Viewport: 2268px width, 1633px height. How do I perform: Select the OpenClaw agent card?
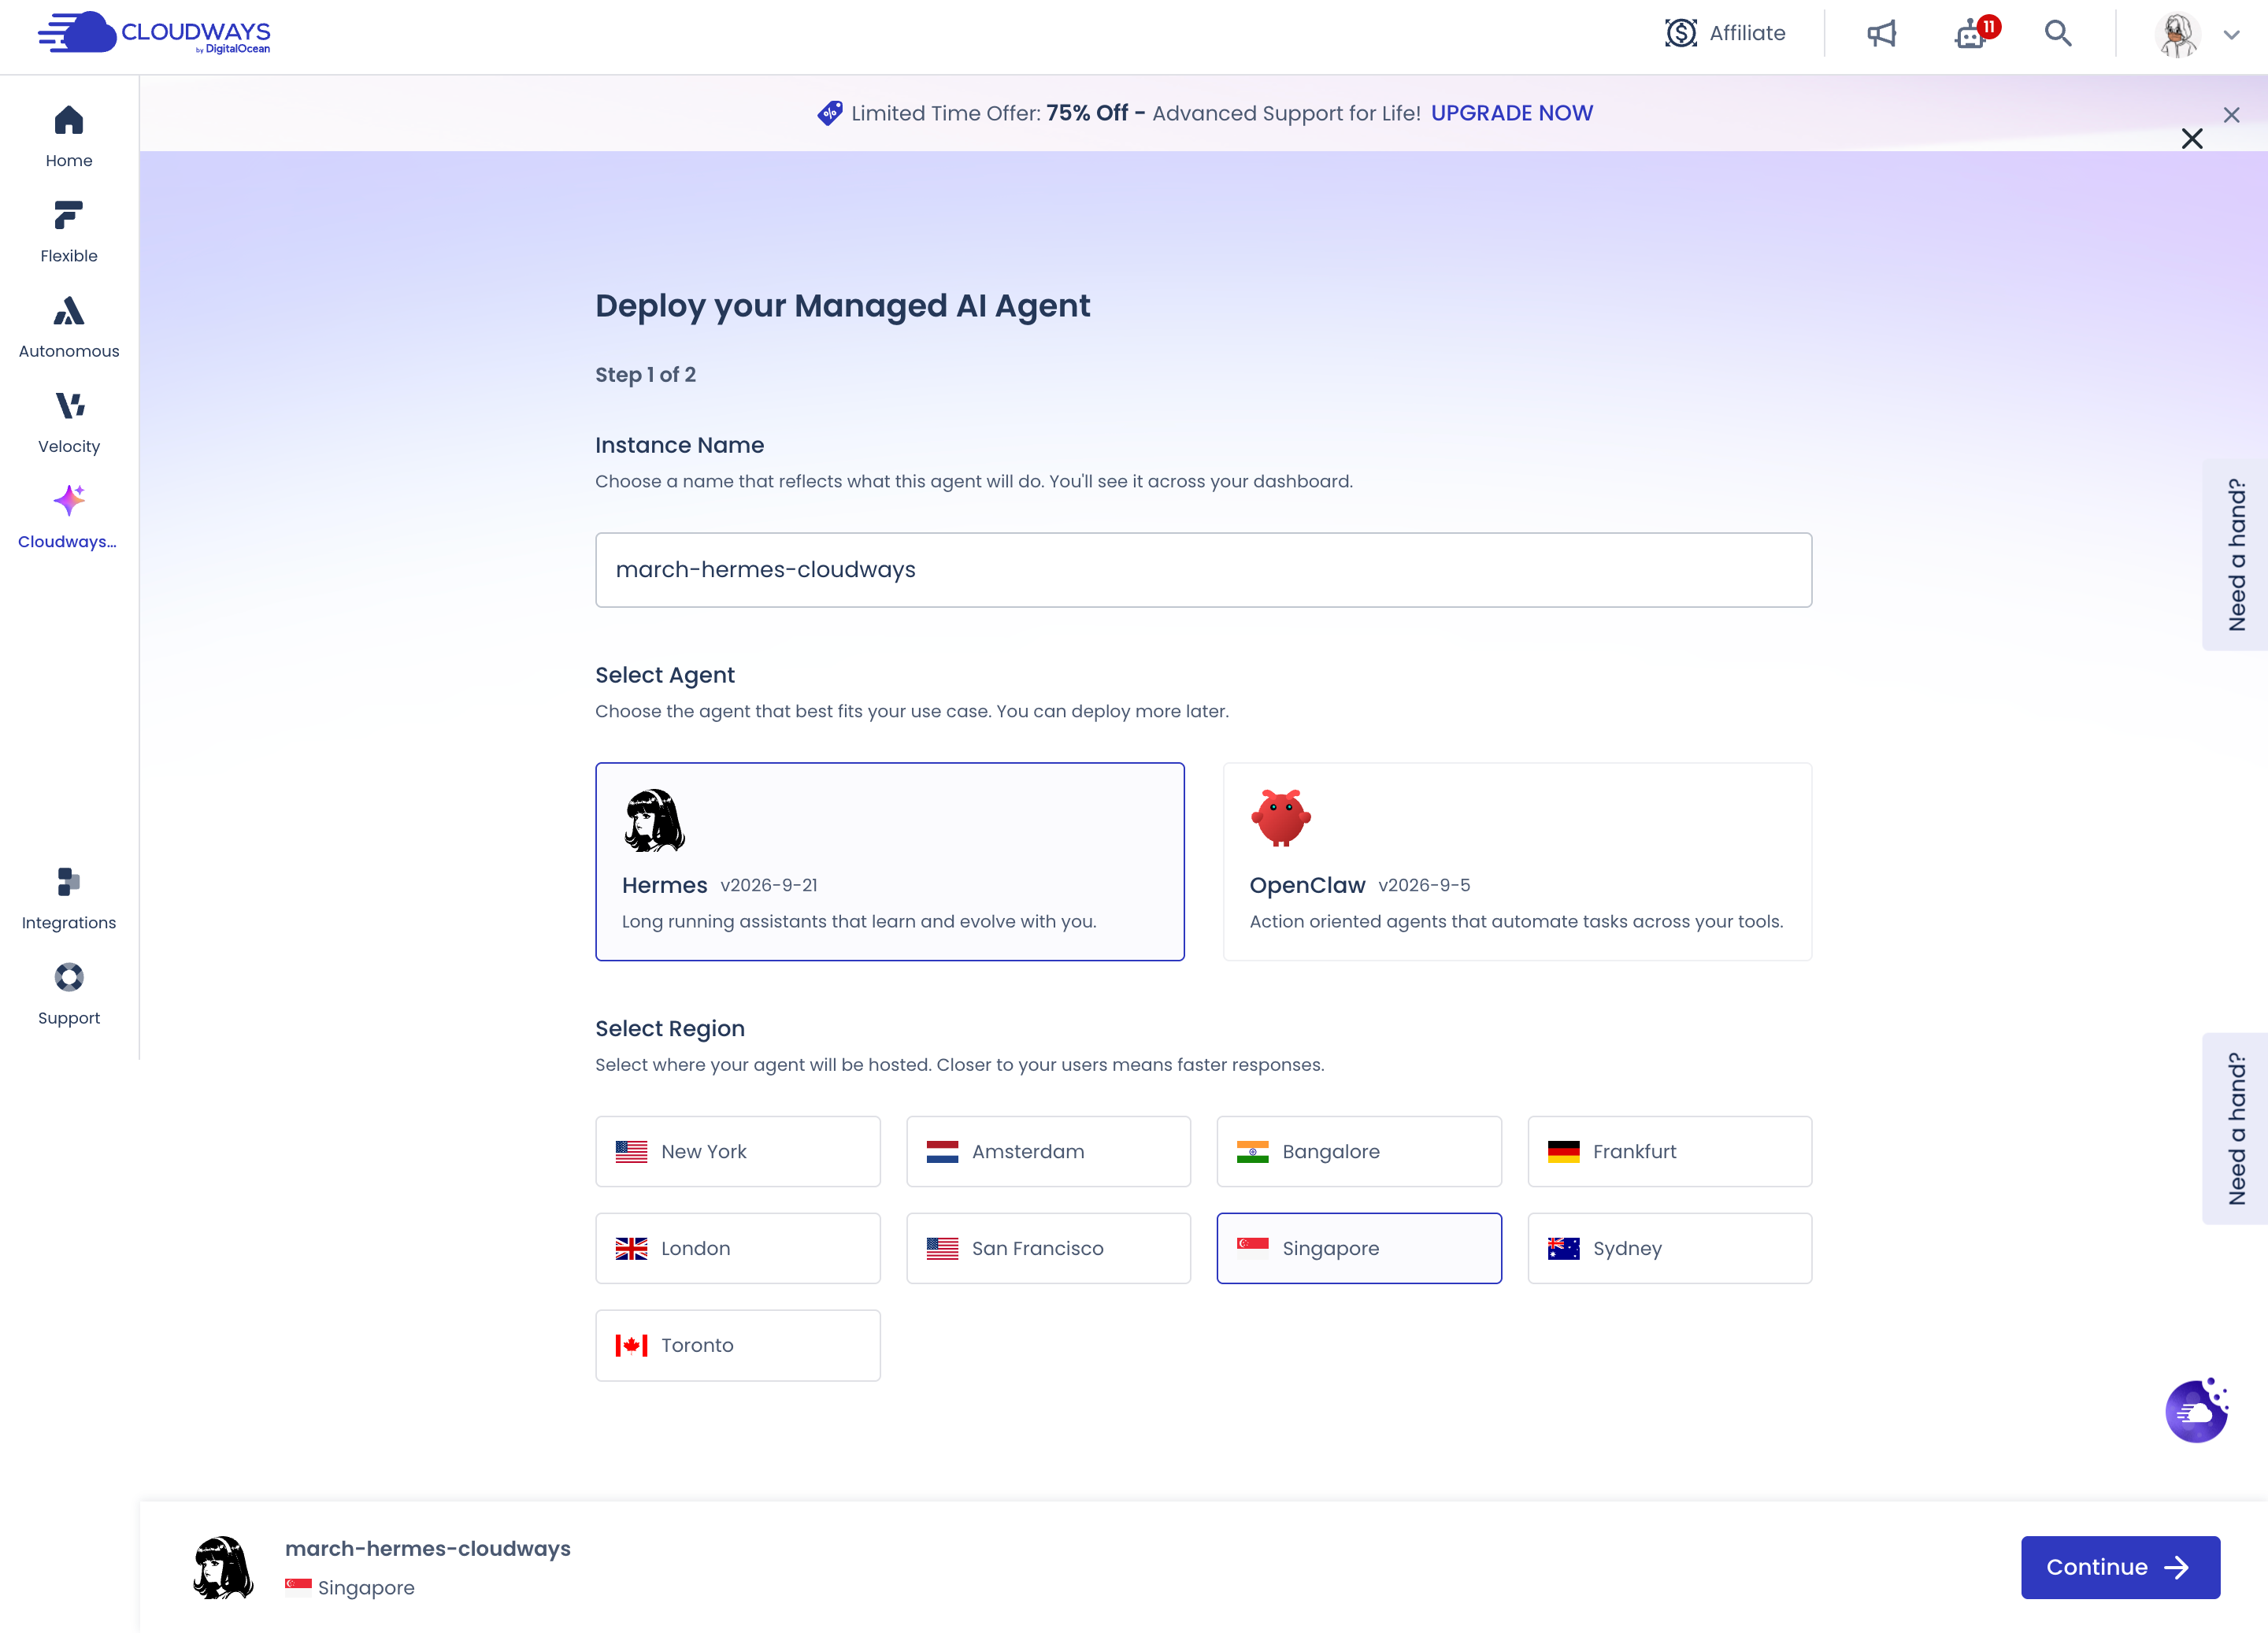[1517, 862]
